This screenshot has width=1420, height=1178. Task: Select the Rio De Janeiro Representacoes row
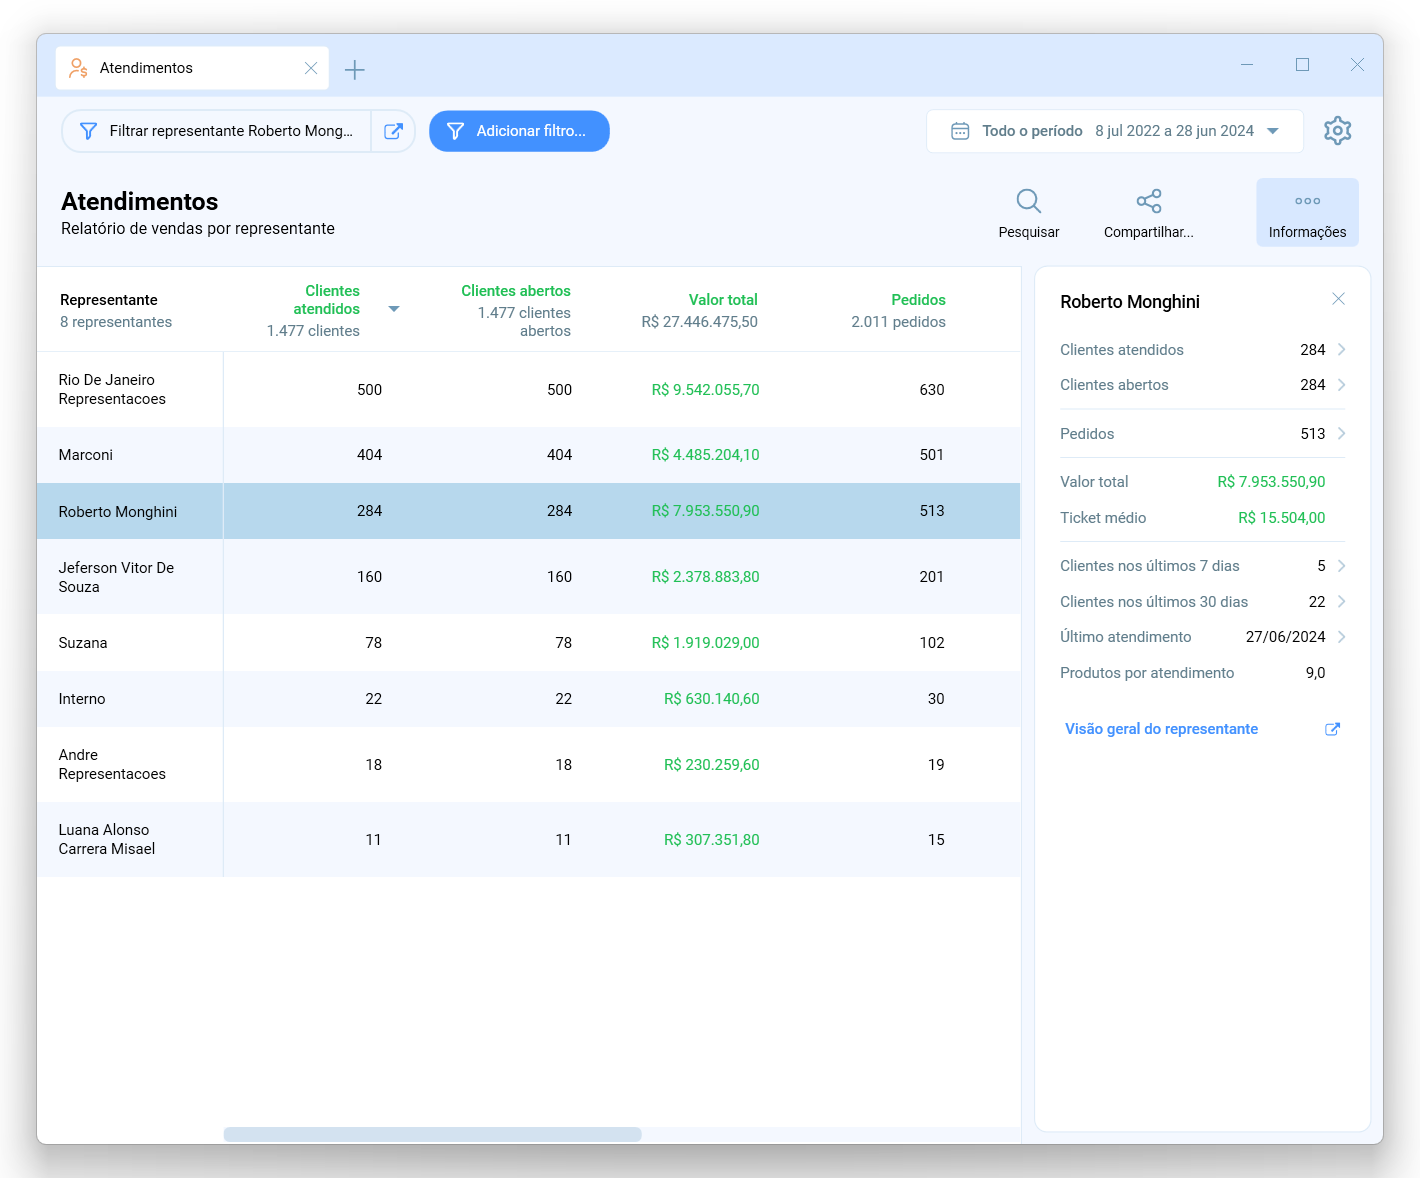[529, 390]
